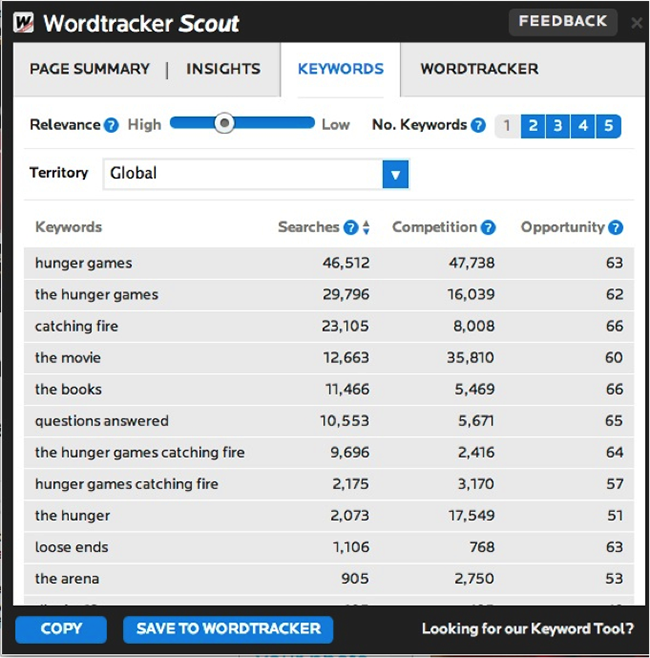Screen dimensions: 650x658
Task: Select 'loose ends' keyword
Action: click(71, 547)
